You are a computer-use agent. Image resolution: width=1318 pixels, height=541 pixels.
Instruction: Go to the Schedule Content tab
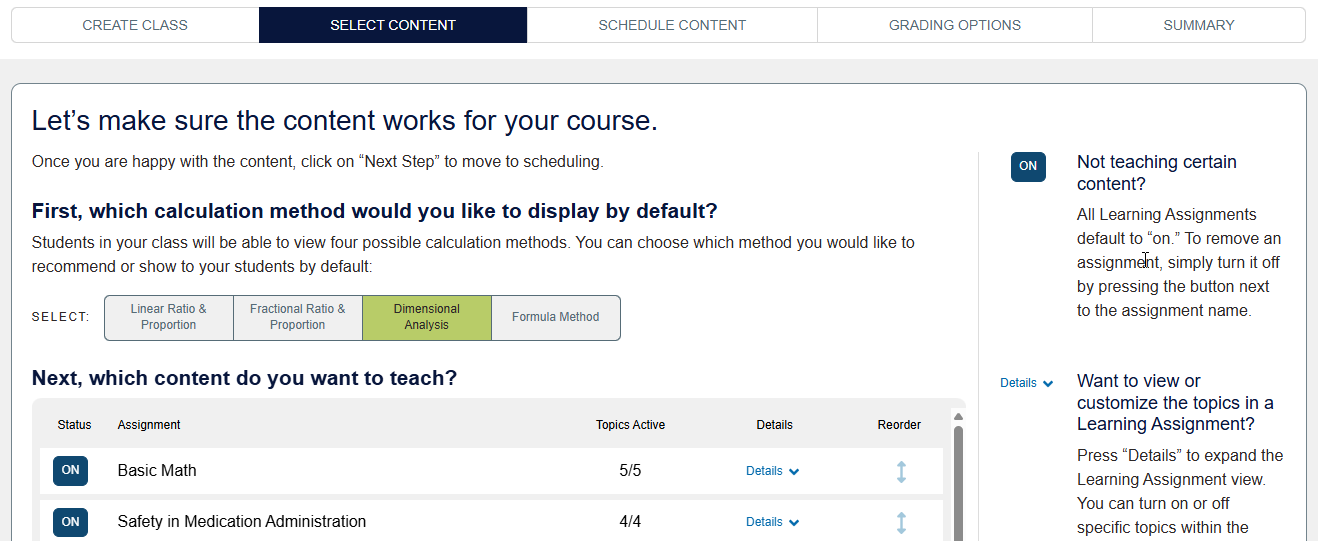pos(672,25)
